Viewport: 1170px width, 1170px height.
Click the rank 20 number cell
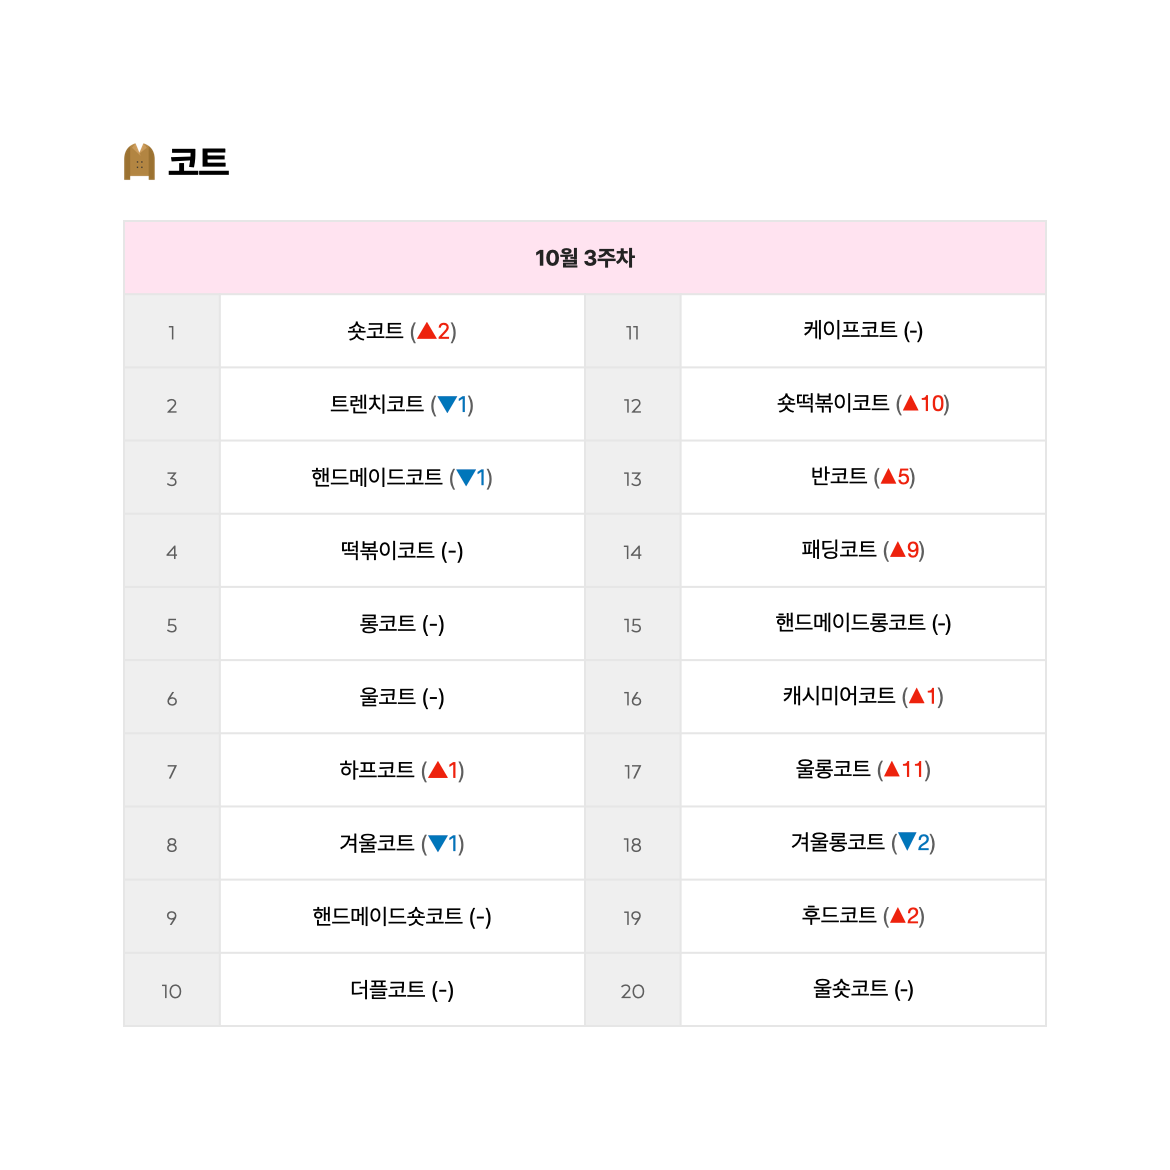coord(633,990)
